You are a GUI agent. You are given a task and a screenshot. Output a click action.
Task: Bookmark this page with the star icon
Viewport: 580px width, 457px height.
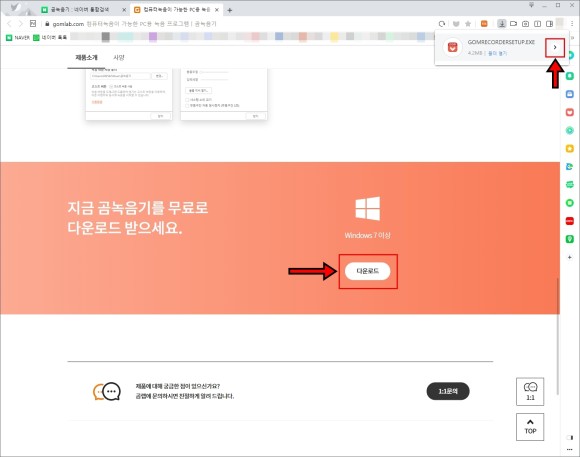pos(468,24)
